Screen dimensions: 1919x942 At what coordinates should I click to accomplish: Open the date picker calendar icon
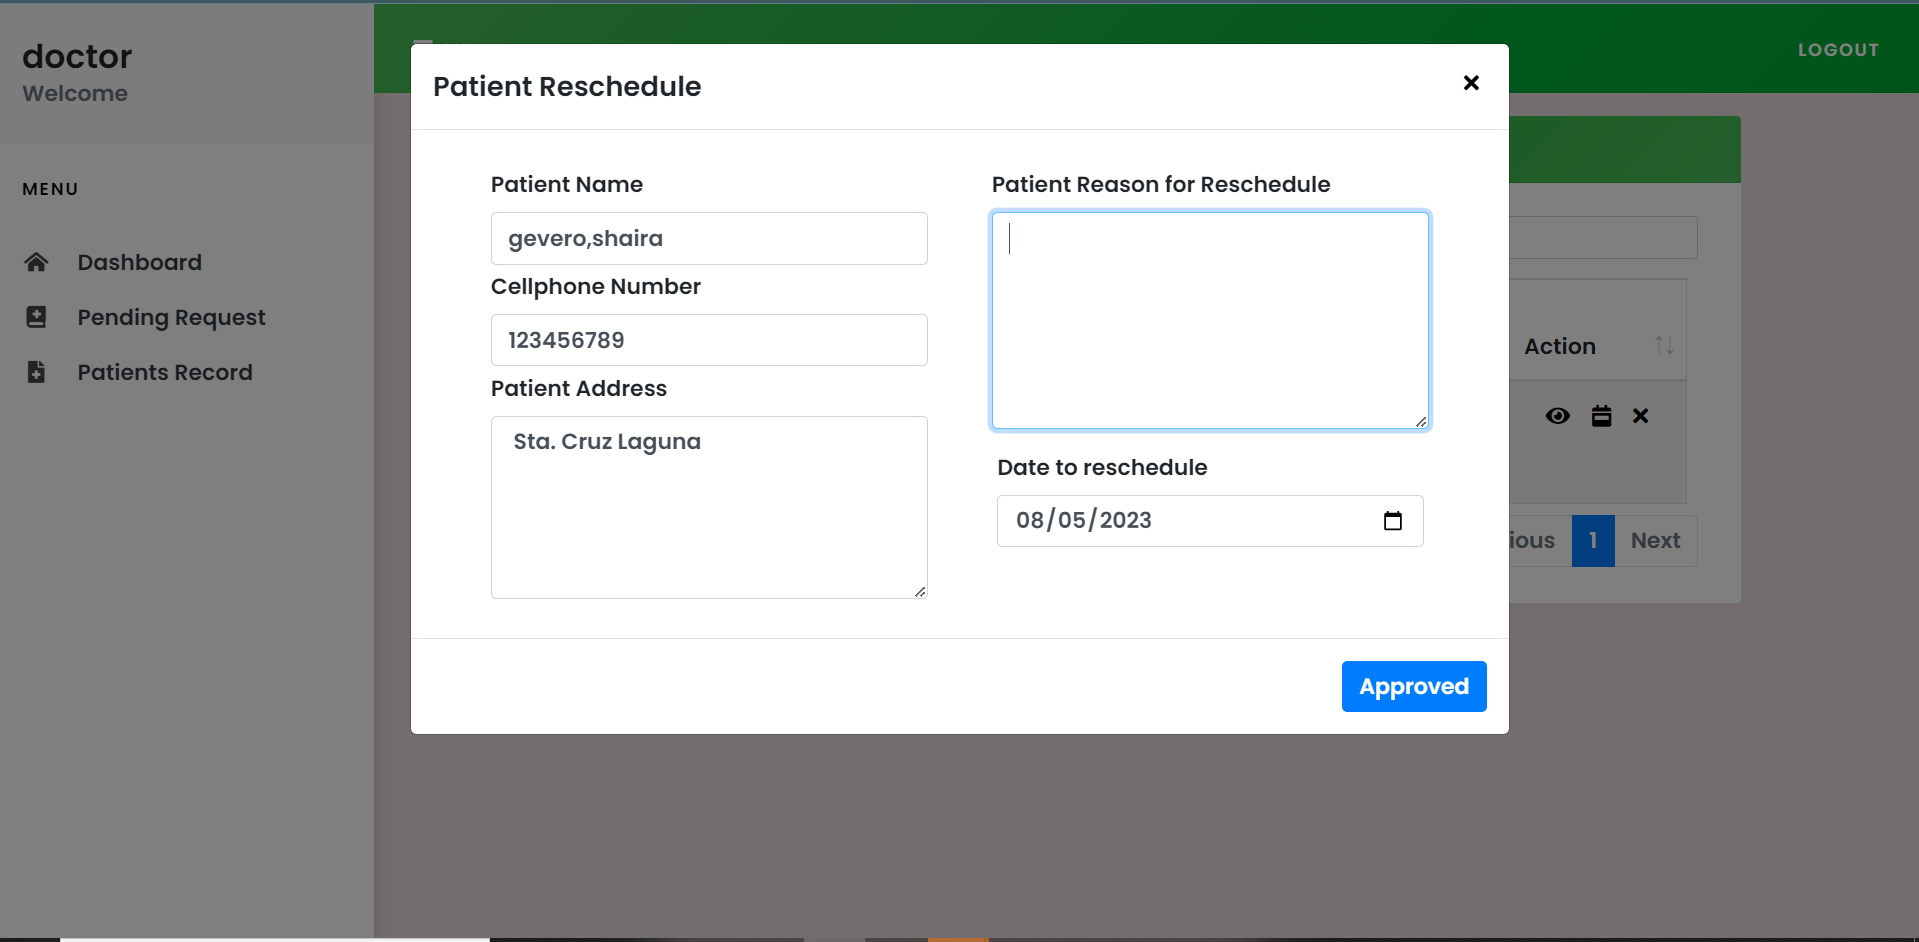coord(1392,521)
